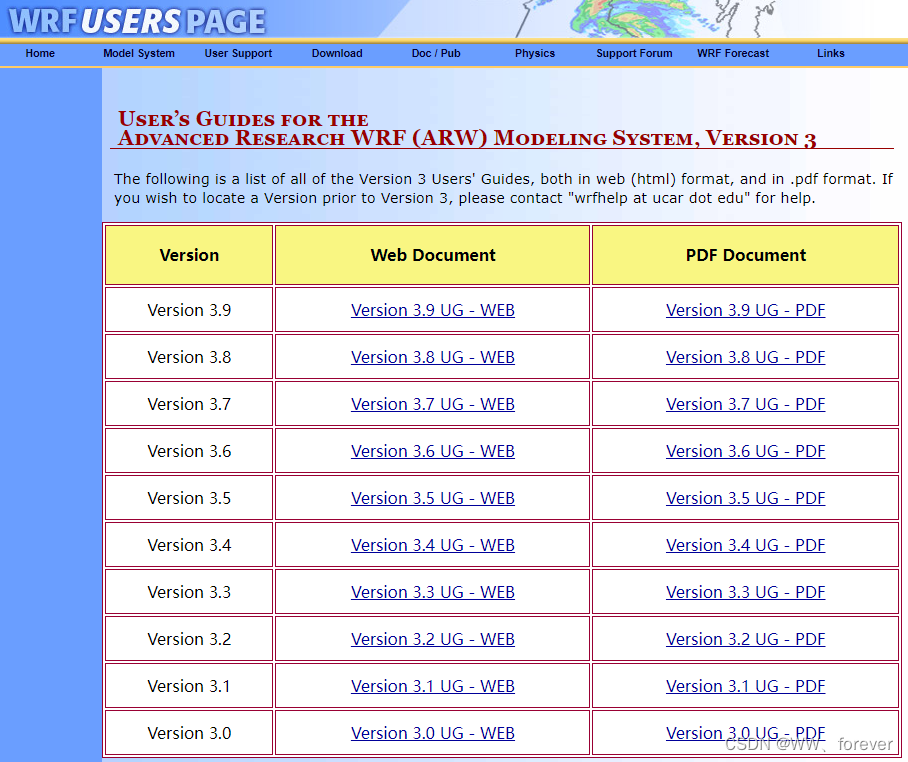Click the 'Version 3.7' table cell

point(189,404)
